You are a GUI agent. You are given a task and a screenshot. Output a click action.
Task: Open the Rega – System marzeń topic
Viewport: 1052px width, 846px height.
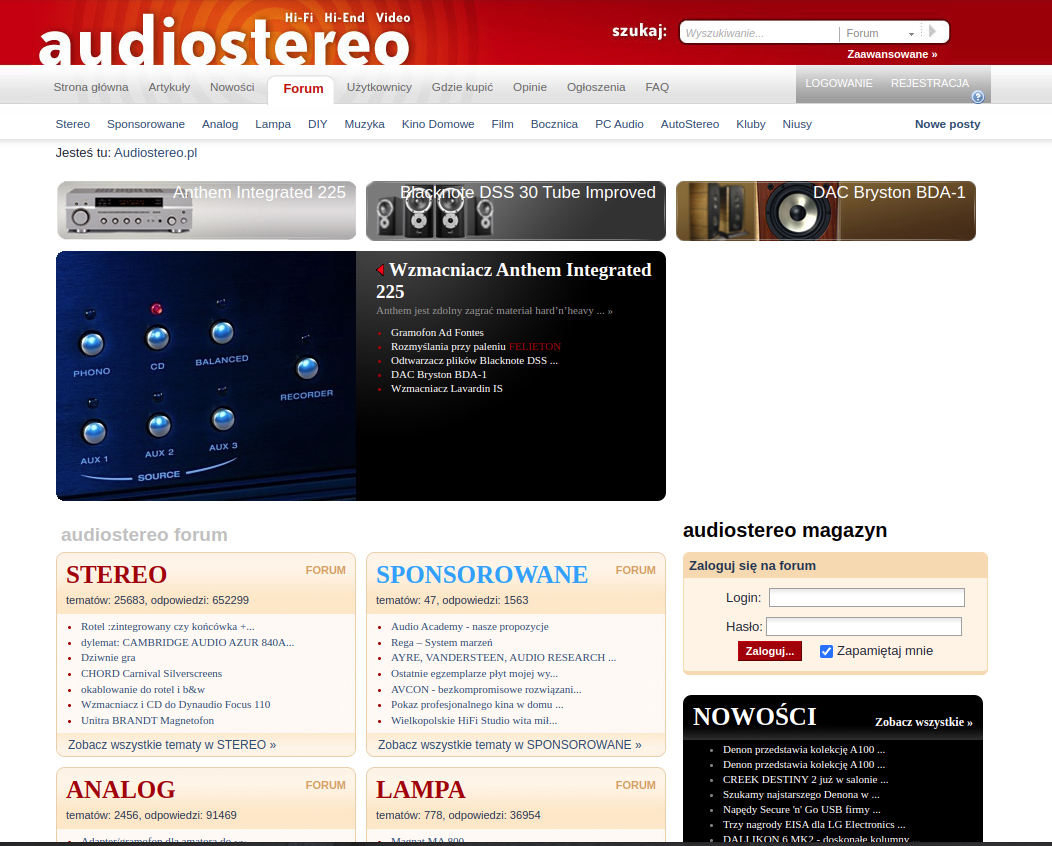coord(441,643)
